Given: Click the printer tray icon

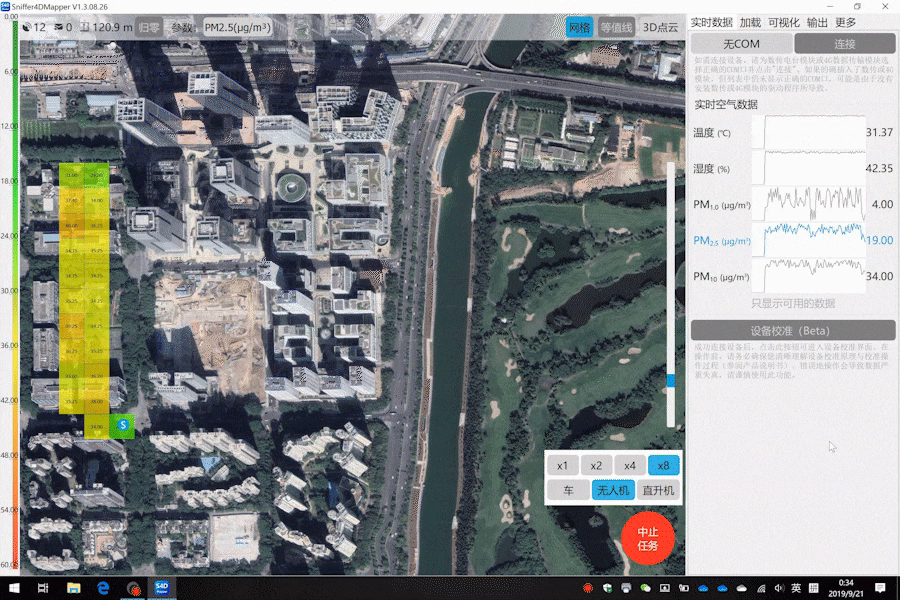Looking at the screenshot, I should coord(626,588).
